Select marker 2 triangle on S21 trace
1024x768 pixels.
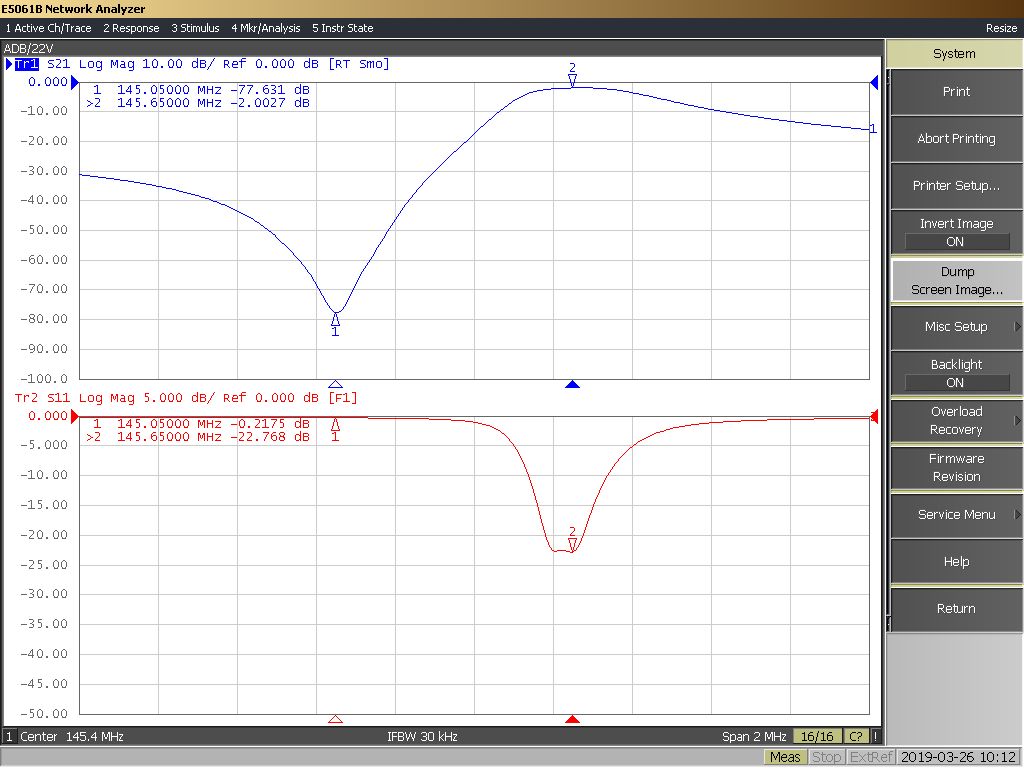click(573, 80)
